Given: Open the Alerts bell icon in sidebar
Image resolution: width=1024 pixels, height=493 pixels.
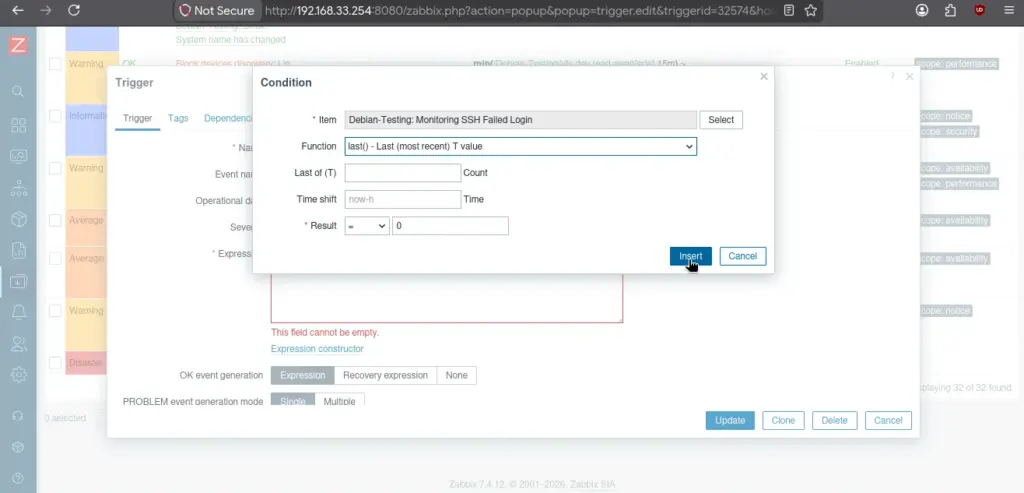Looking at the screenshot, I should (x=18, y=312).
